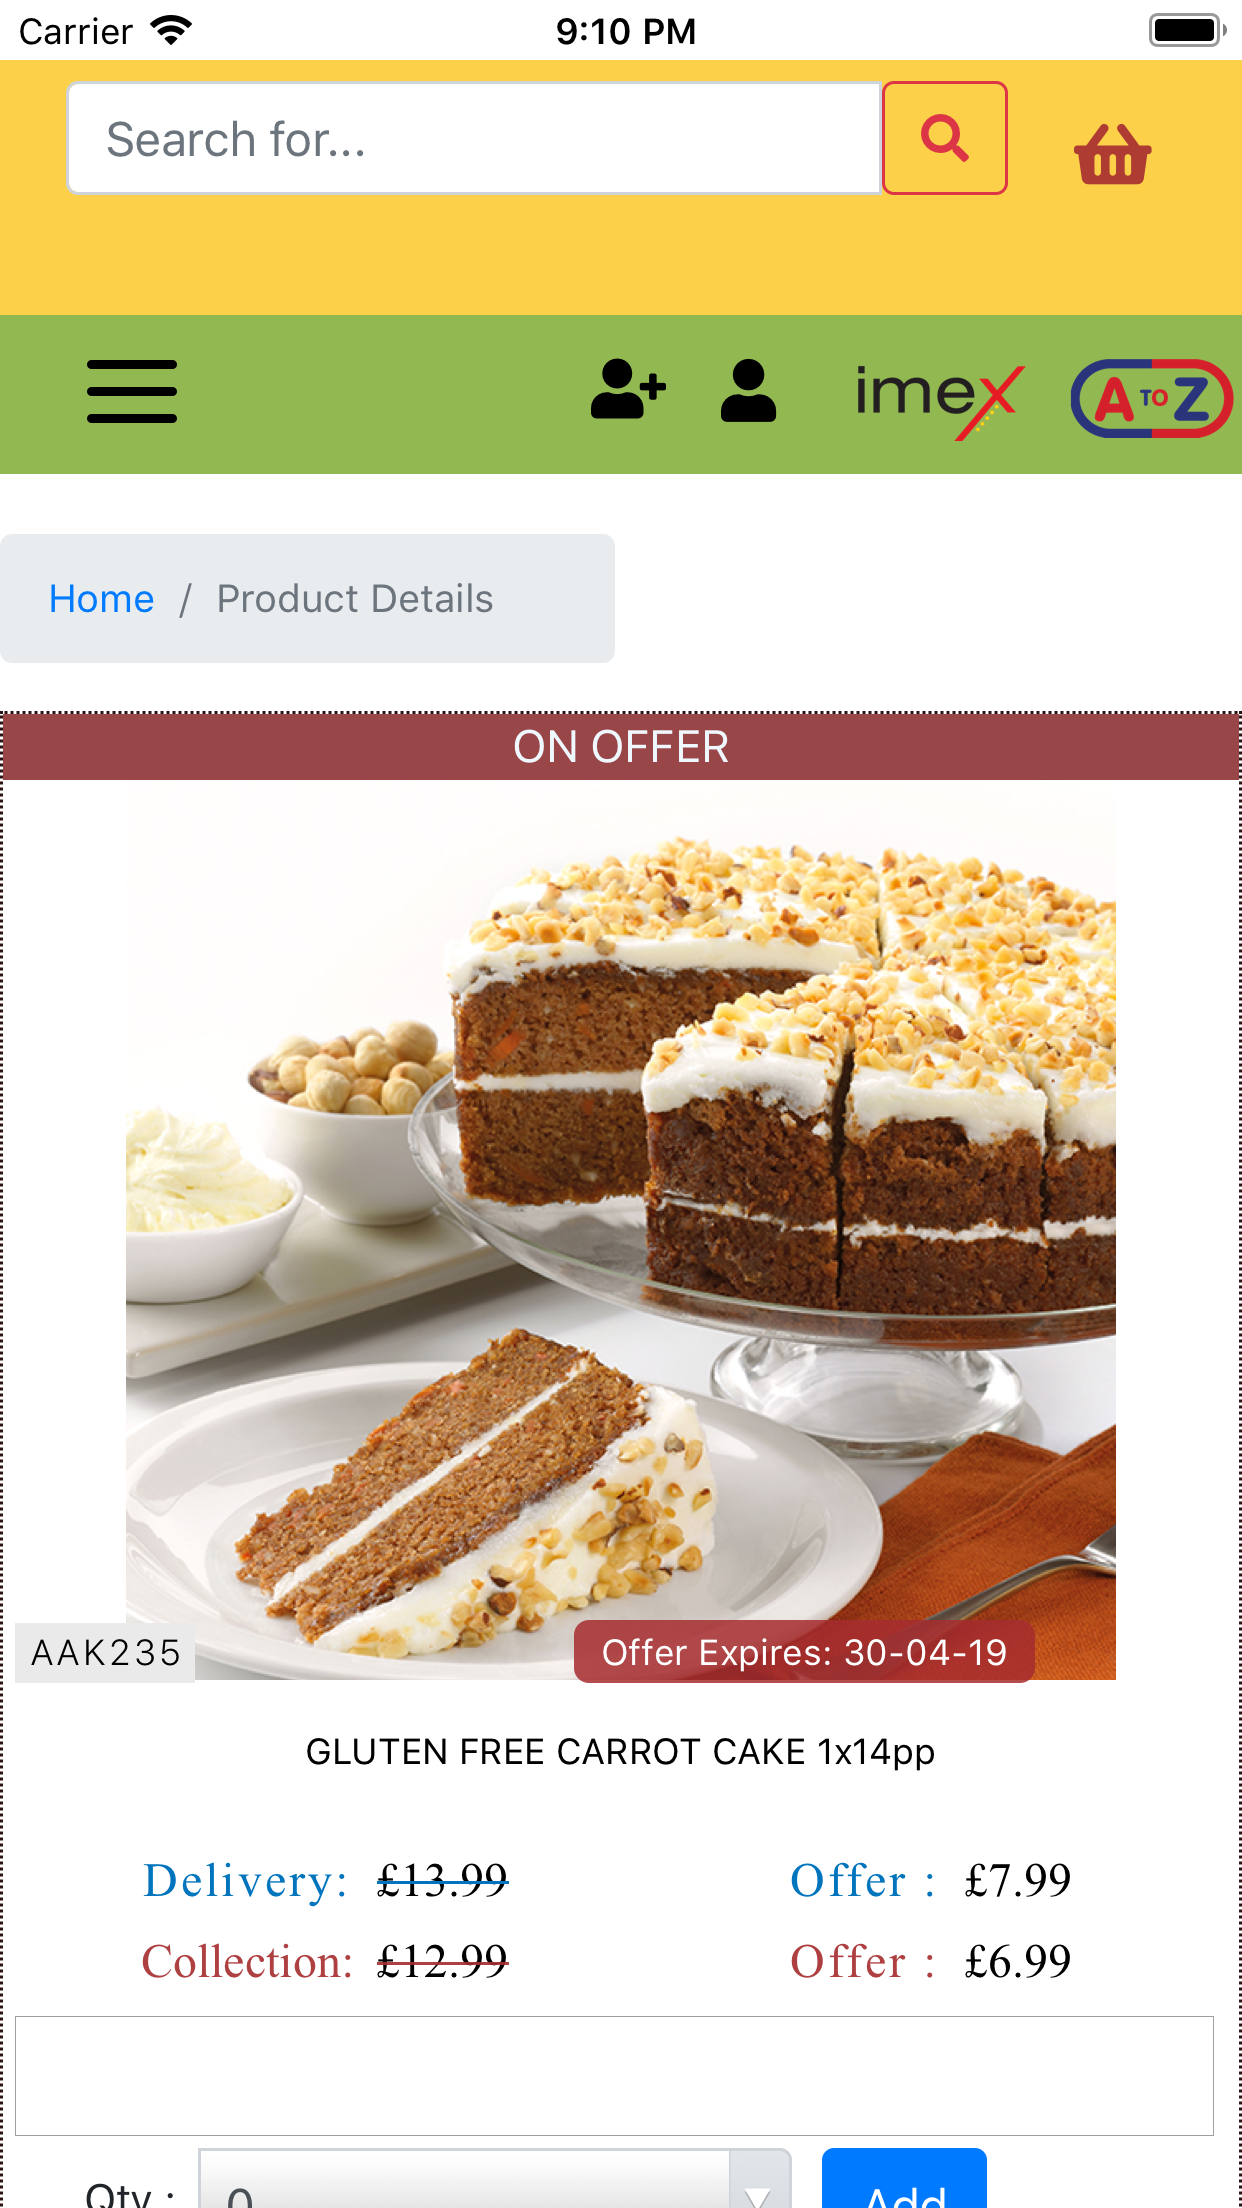The width and height of the screenshot is (1242, 2208).
Task: Tap the user login icon
Action: coord(748,390)
